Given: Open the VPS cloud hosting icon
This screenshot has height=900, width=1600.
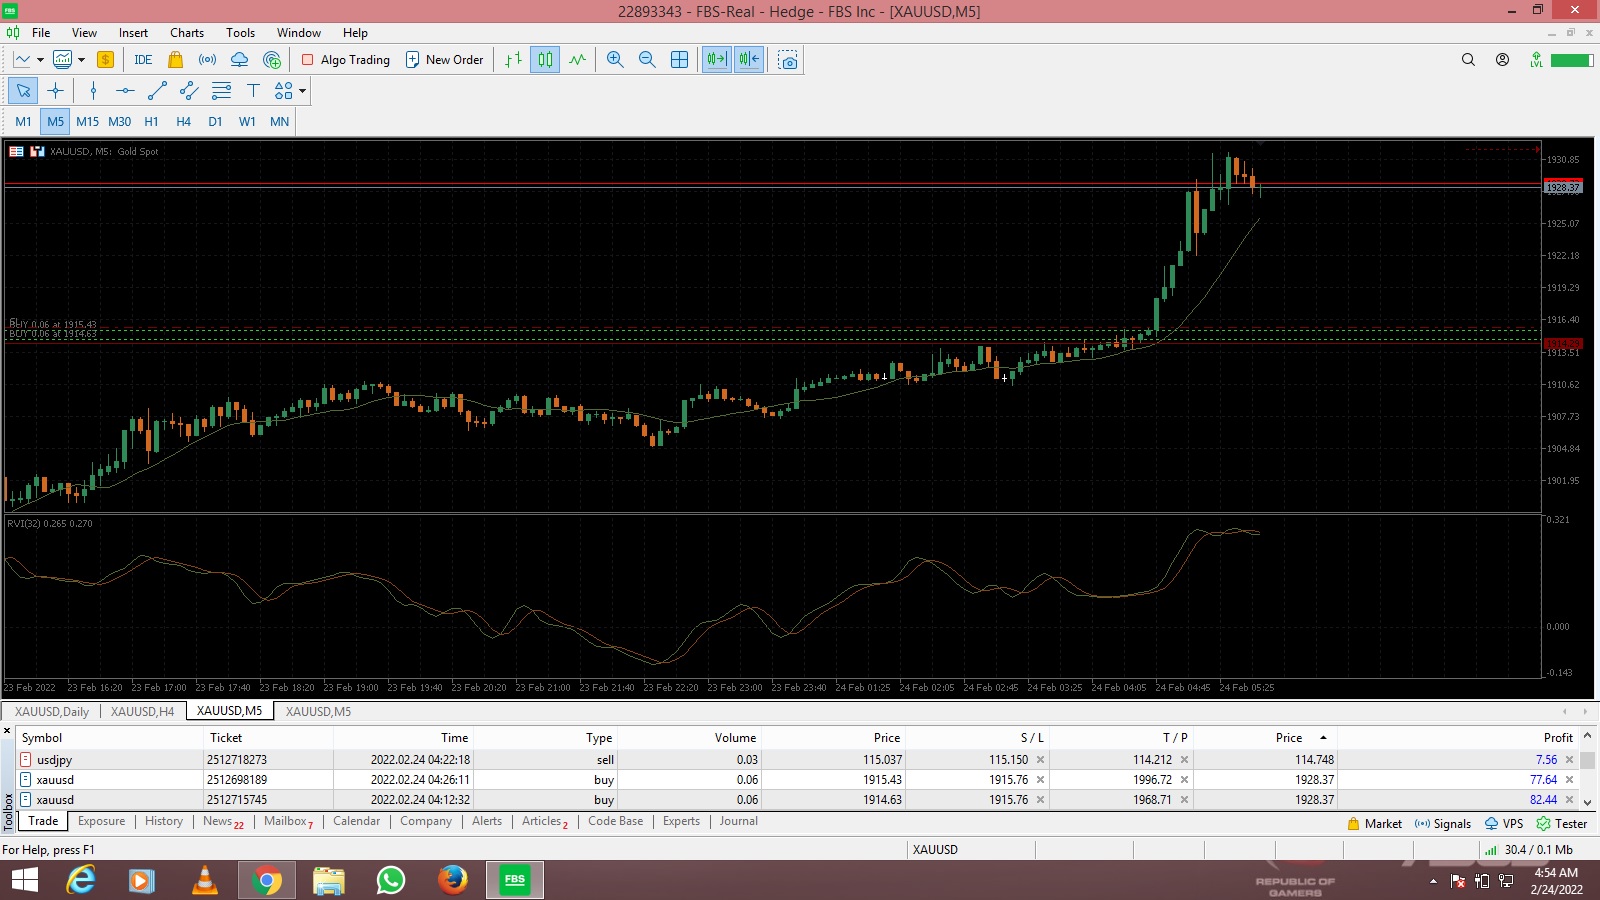Looking at the screenshot, I should pyautogui.click(x=240, y=60).
